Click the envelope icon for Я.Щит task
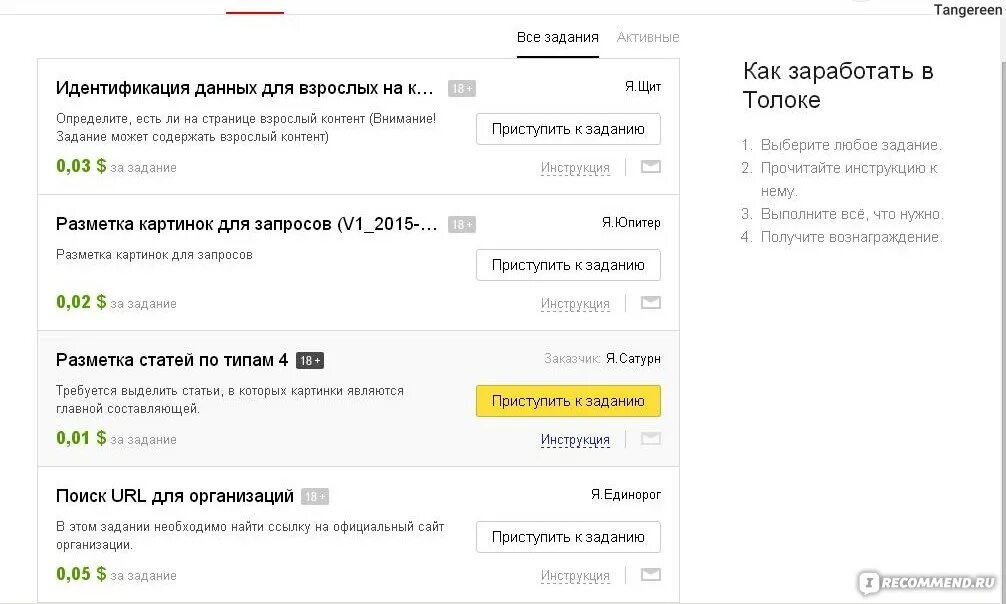The image size is (1006, 604). [651, 167]
